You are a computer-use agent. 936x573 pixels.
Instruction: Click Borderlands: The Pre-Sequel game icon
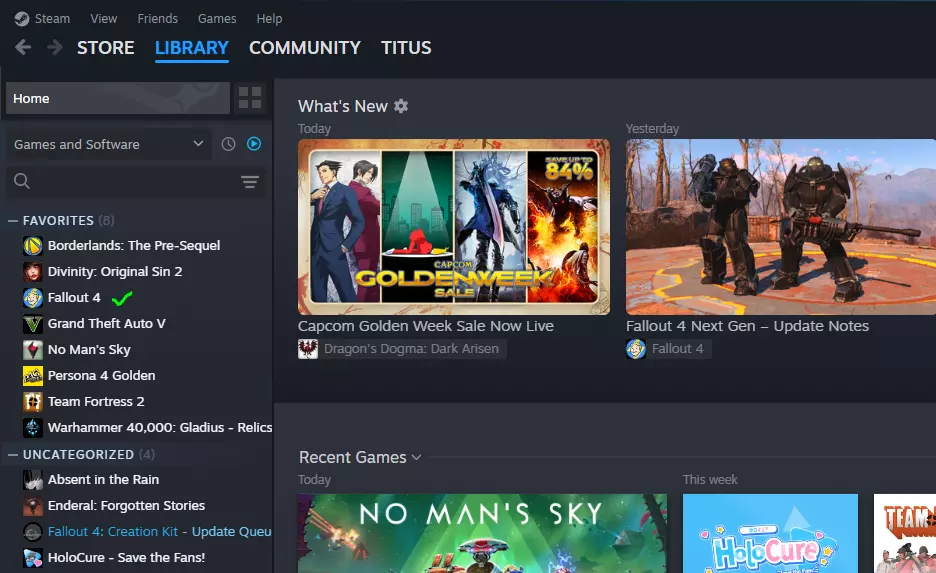33,245
